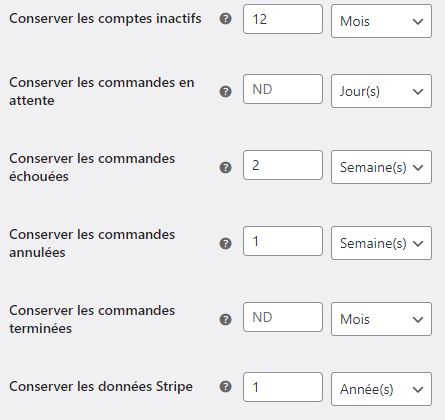The height and width of the screenshot is (420, 445).
Task: Open help icon for données Stripe
Action: coord(226,387)
